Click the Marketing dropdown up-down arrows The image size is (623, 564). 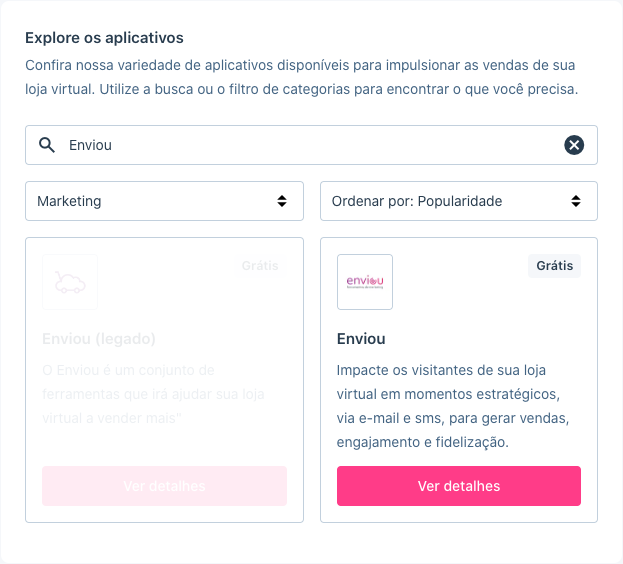point(282,201)
